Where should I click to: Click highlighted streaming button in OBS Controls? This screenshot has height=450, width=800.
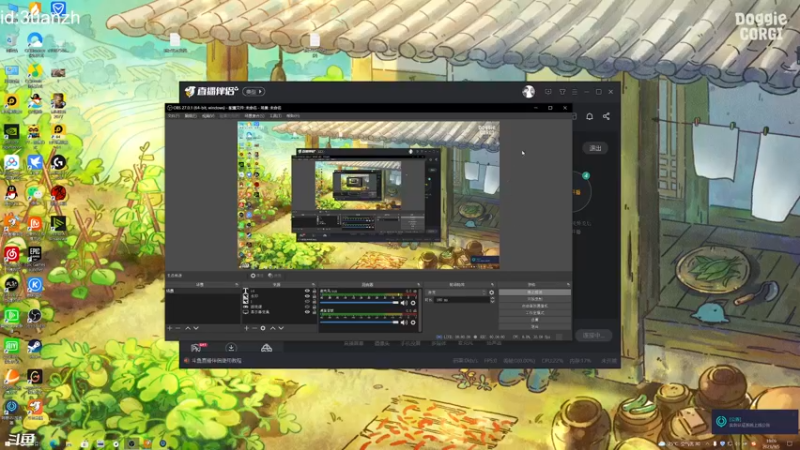[x=535, y=292]
